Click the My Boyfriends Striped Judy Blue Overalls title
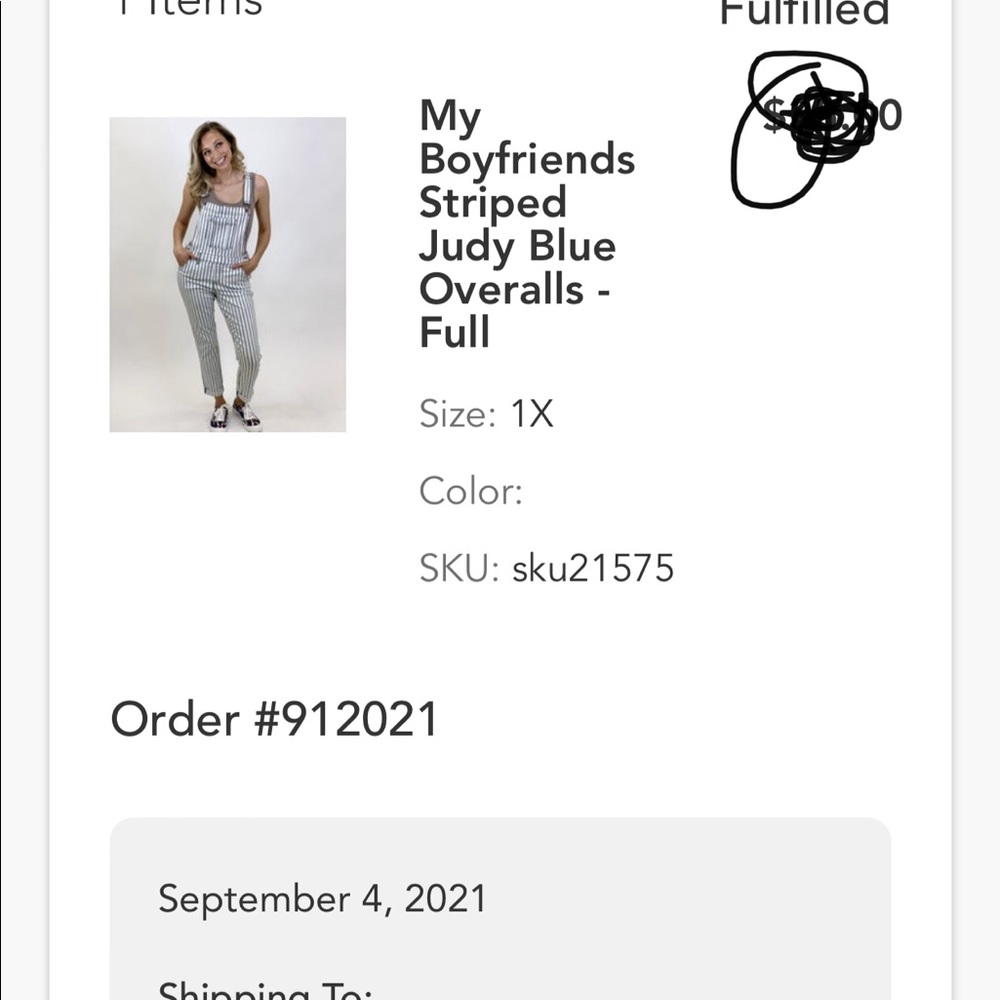The width and height of the screenshot is (1000, 1000). pyautogui.click(x=526, y=224)
